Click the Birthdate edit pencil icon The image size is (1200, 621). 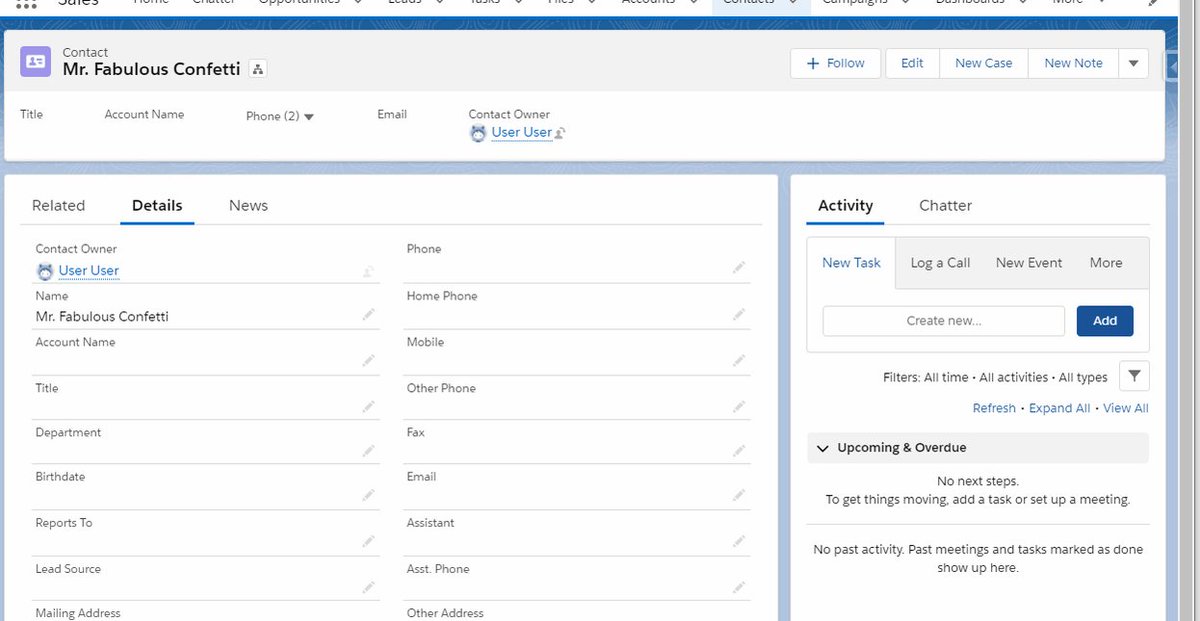click(x=369, y=495)
